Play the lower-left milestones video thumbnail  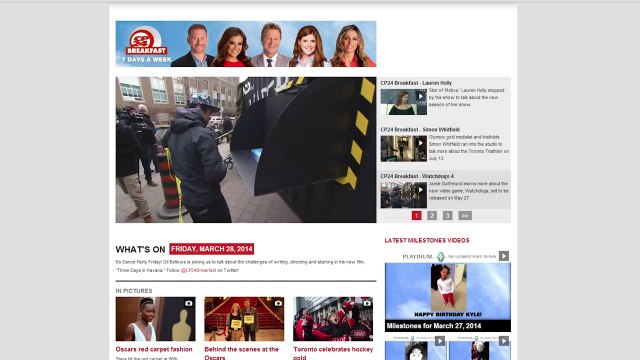tap(416, 348)
